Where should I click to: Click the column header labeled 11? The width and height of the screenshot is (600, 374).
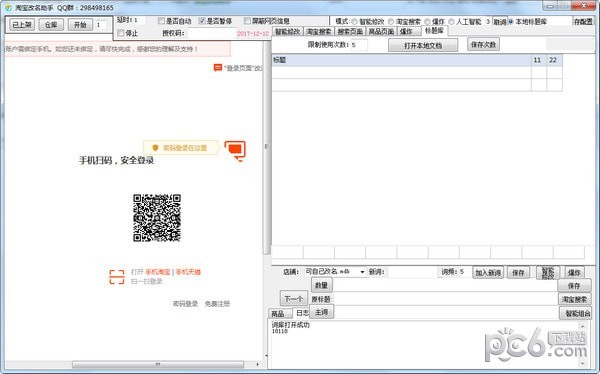[x=539, y=60]
